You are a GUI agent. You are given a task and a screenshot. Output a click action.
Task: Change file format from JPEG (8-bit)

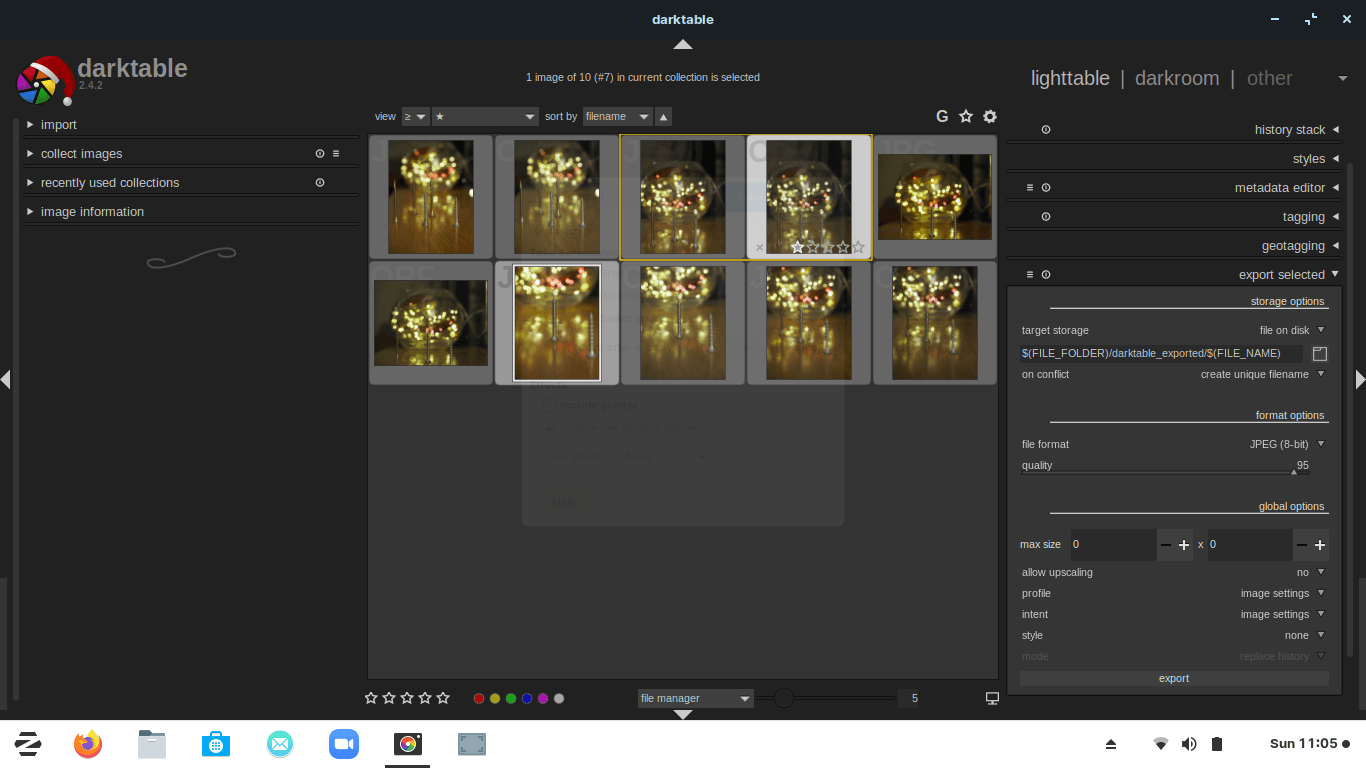[x=1284, y=444]
